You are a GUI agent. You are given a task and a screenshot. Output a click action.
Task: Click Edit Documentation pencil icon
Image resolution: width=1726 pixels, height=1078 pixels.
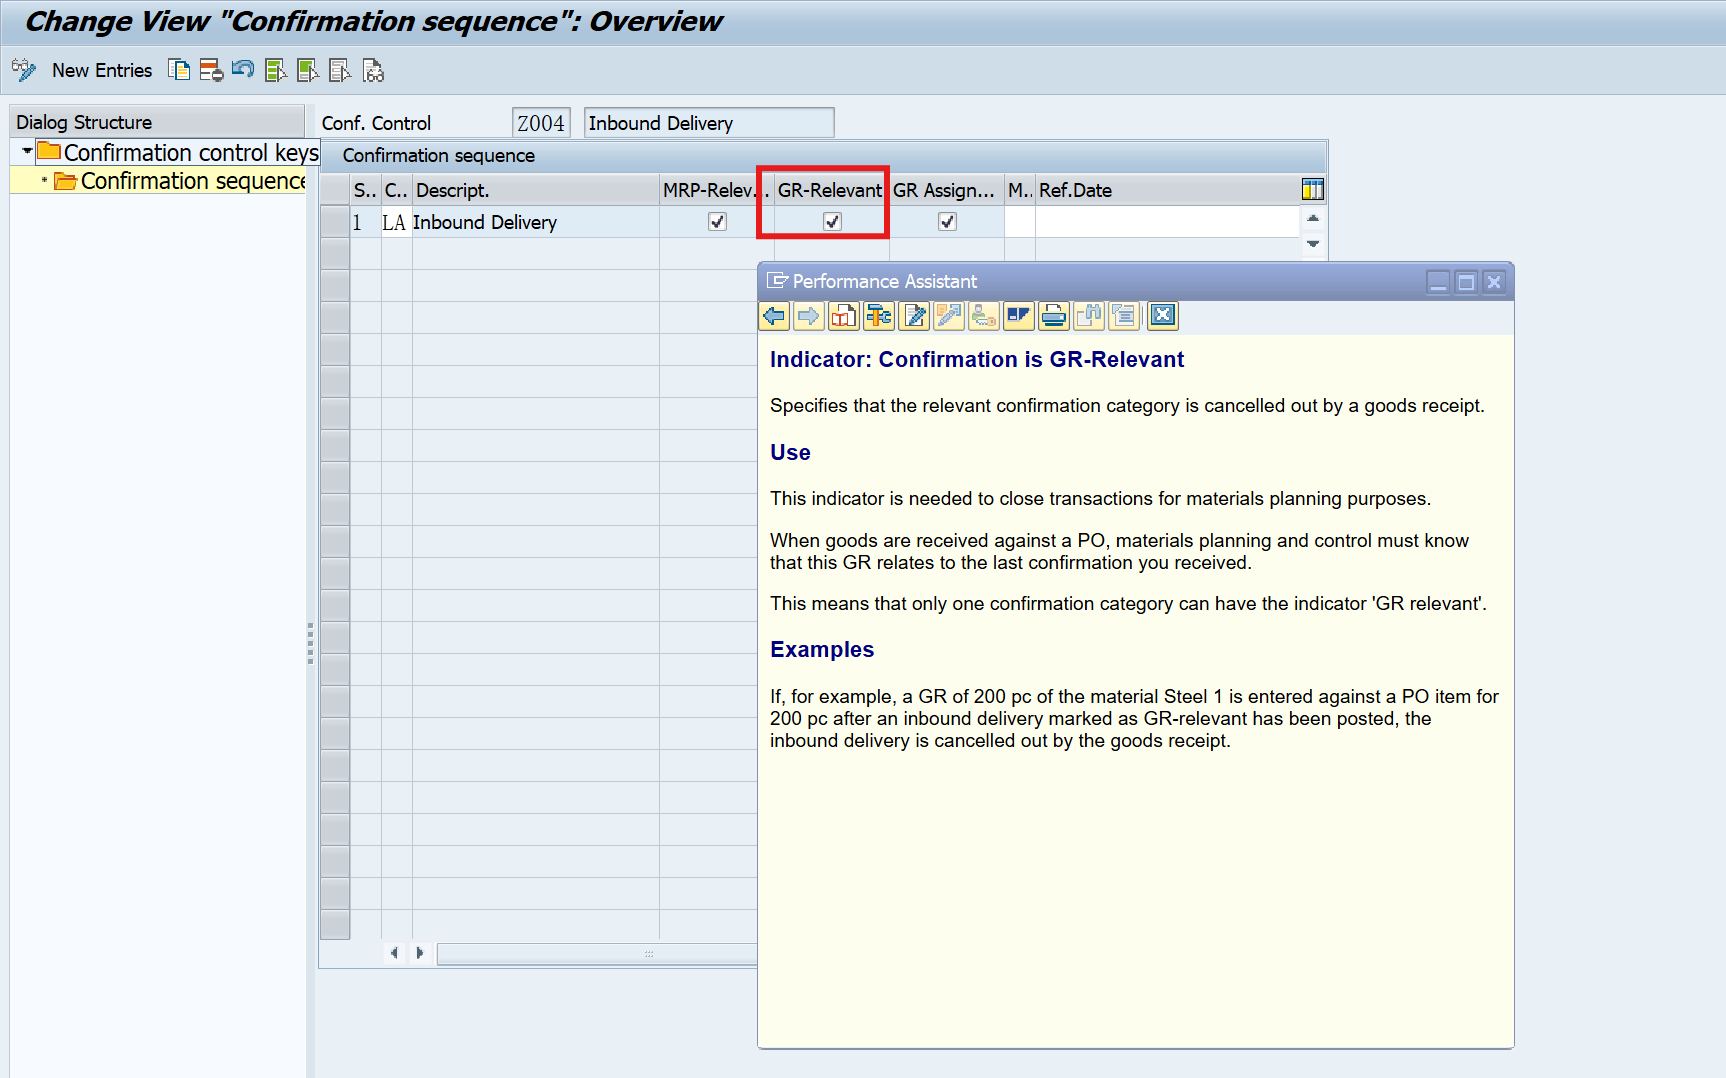914,316
